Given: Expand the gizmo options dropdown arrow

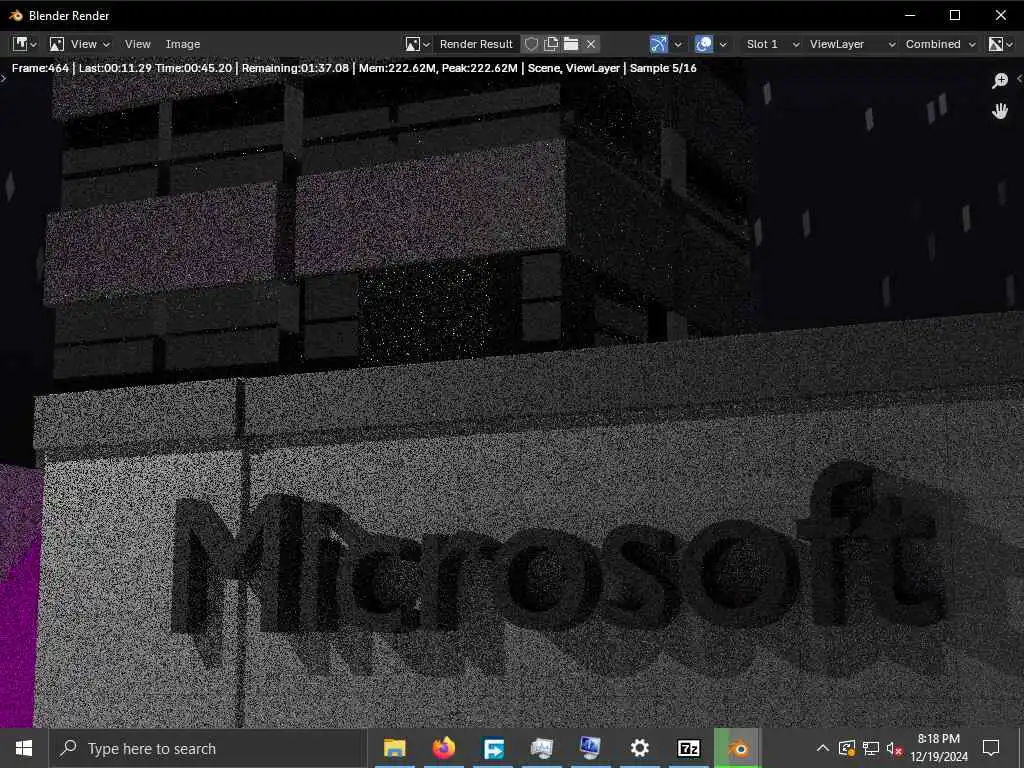Looking at the screenshot, I should click(x=678, y=44).
